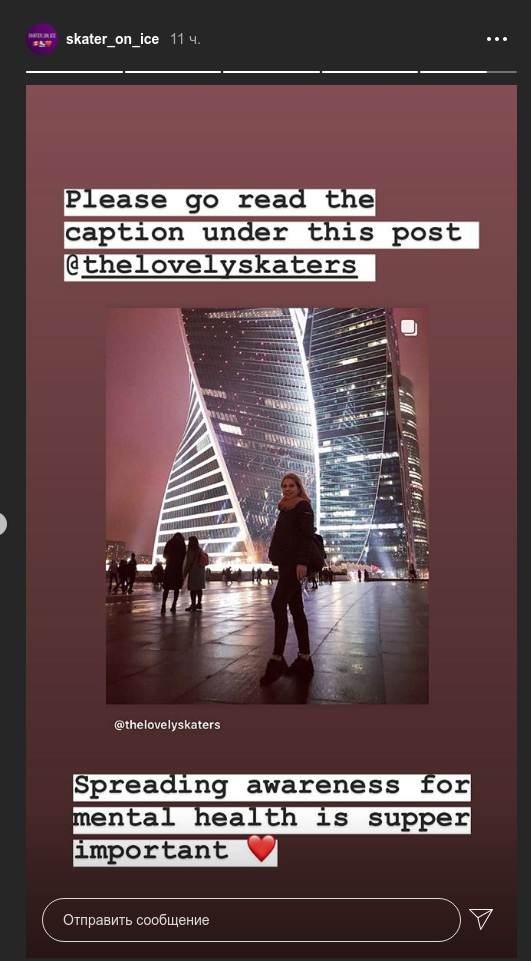Screen dimensions: 531x961
Task: Jump to the fourth story progress segment
Action: click(370, 72)
